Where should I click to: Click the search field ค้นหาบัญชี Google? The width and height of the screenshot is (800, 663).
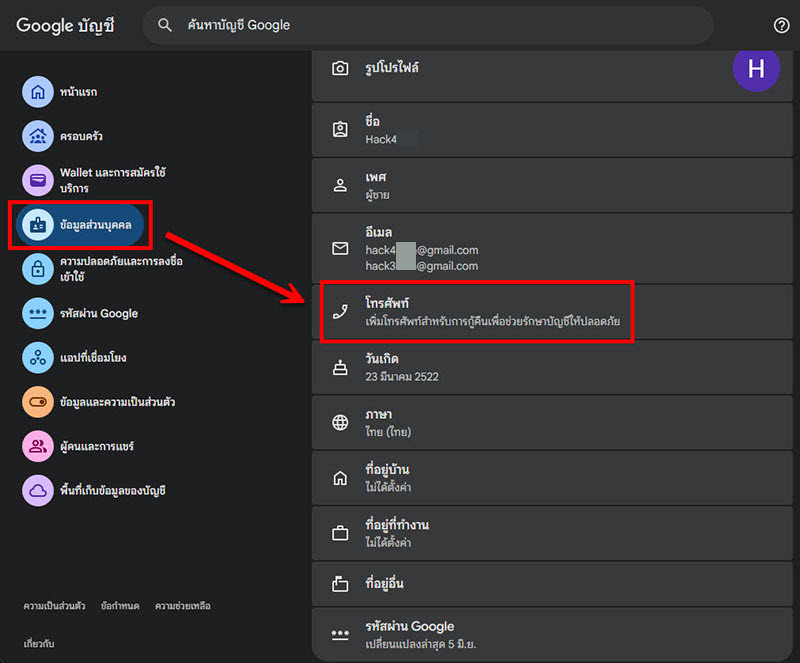(428, 25)
